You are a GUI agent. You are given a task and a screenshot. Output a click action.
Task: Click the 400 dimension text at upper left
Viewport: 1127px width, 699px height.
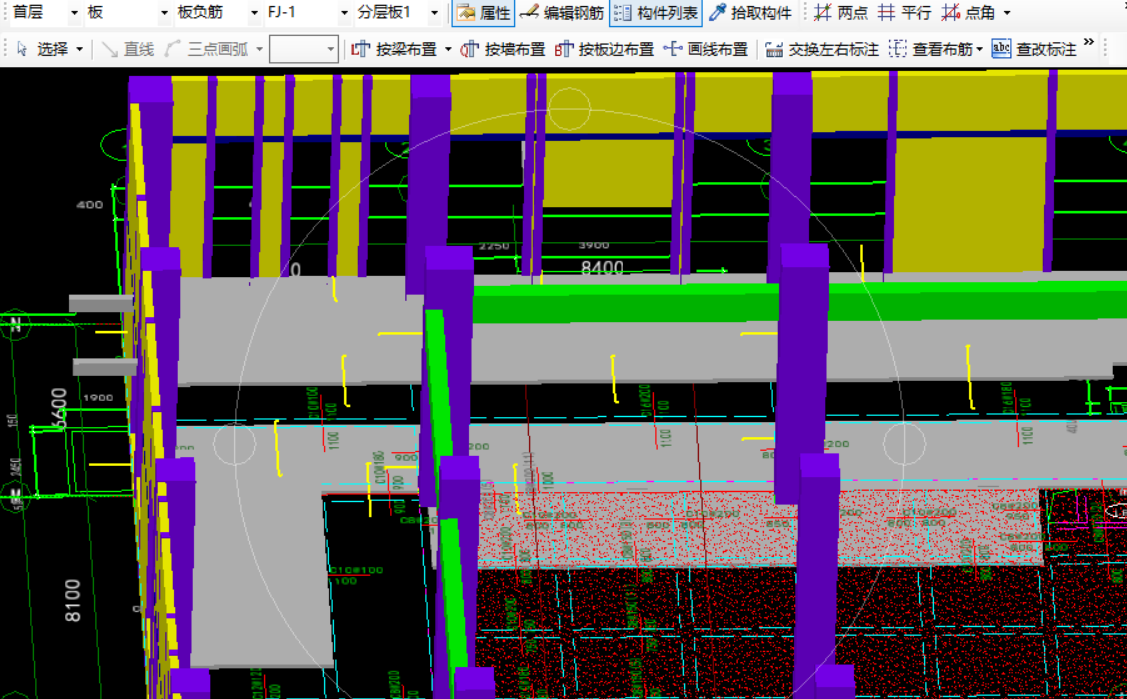click(x=90, y=205)
